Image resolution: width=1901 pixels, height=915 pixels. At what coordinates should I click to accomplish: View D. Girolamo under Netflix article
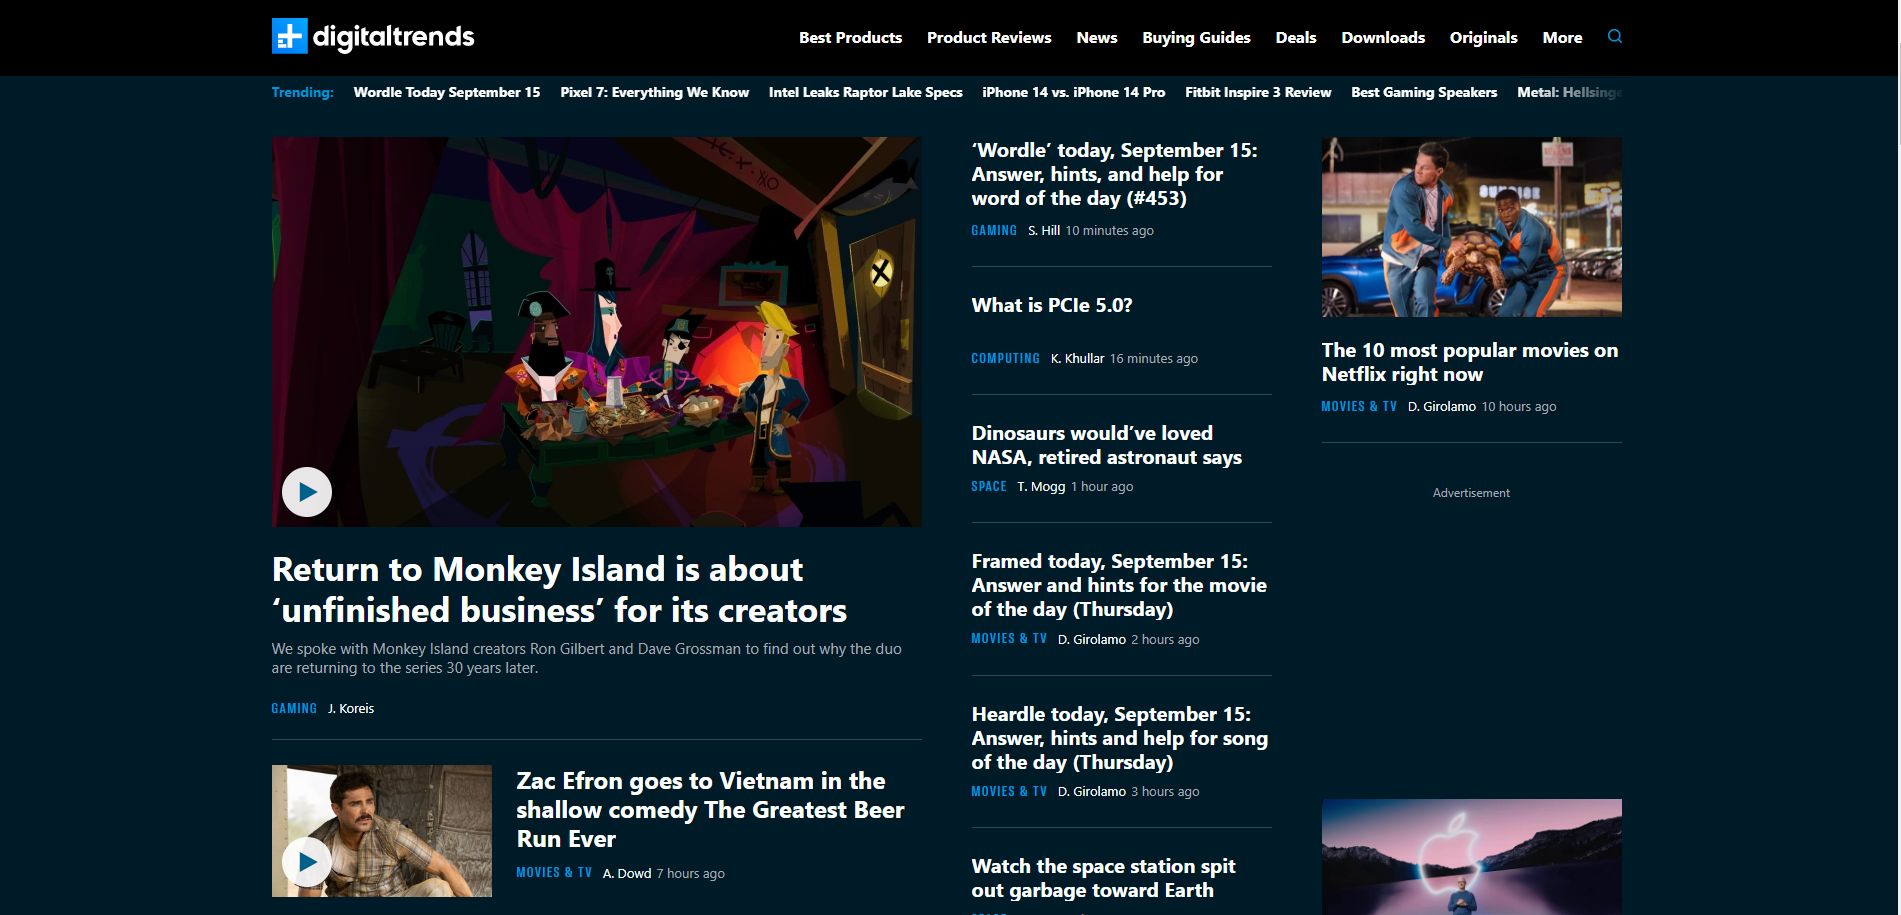(1442, 406)
